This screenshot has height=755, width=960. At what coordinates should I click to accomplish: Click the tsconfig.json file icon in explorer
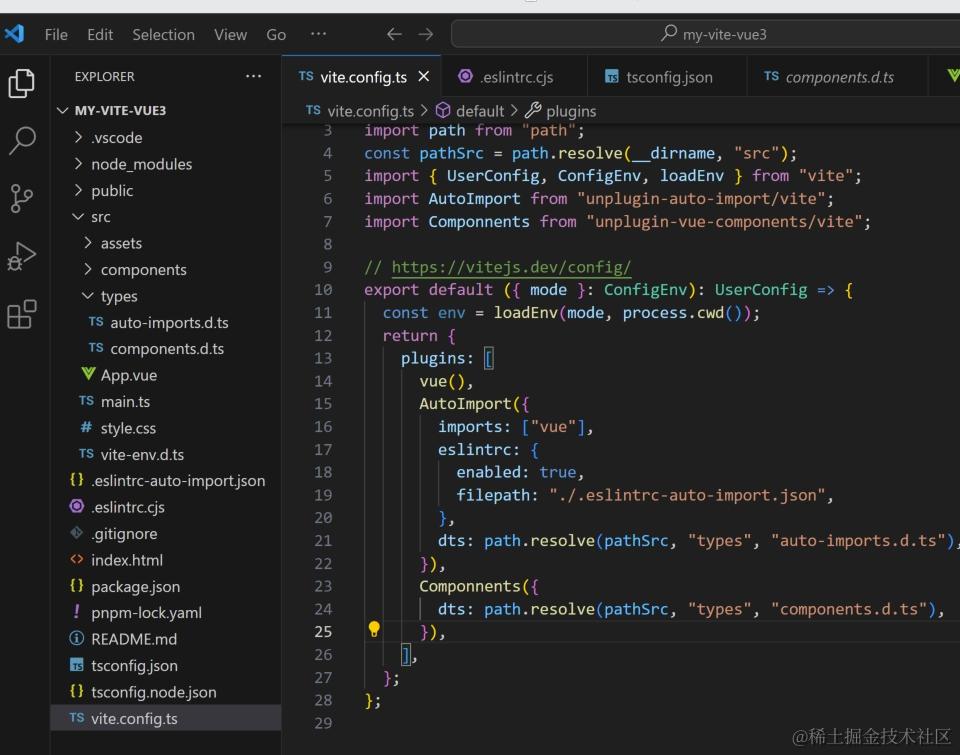click(x=77, y=665)
